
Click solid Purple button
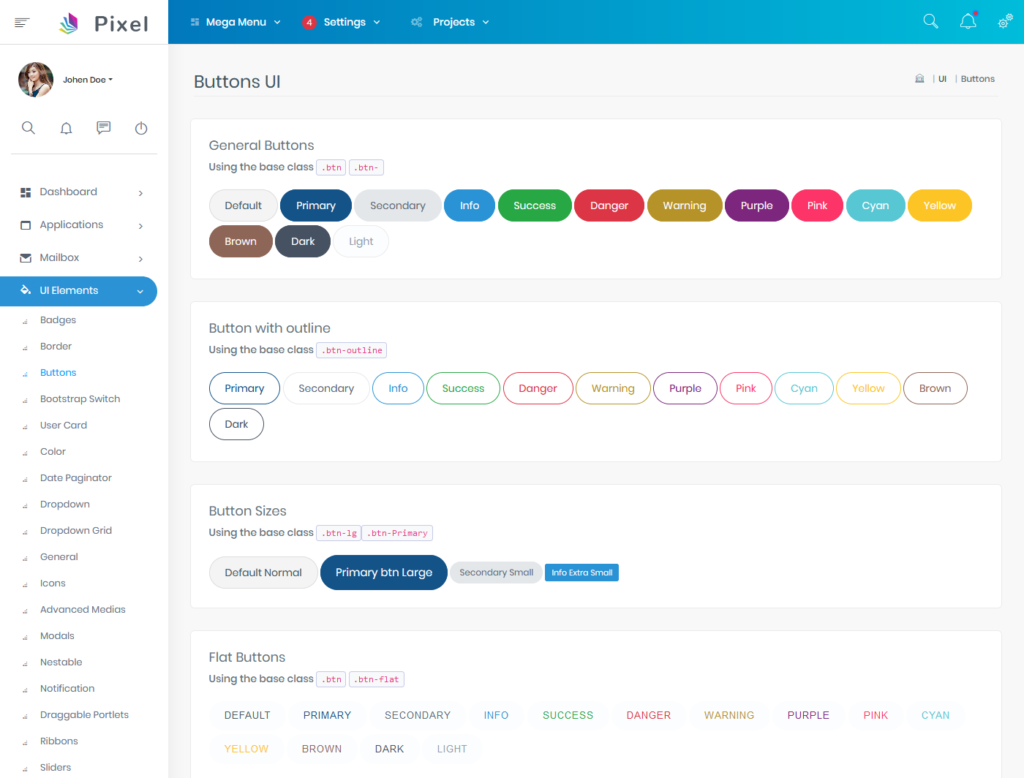(x=756, y=206)
